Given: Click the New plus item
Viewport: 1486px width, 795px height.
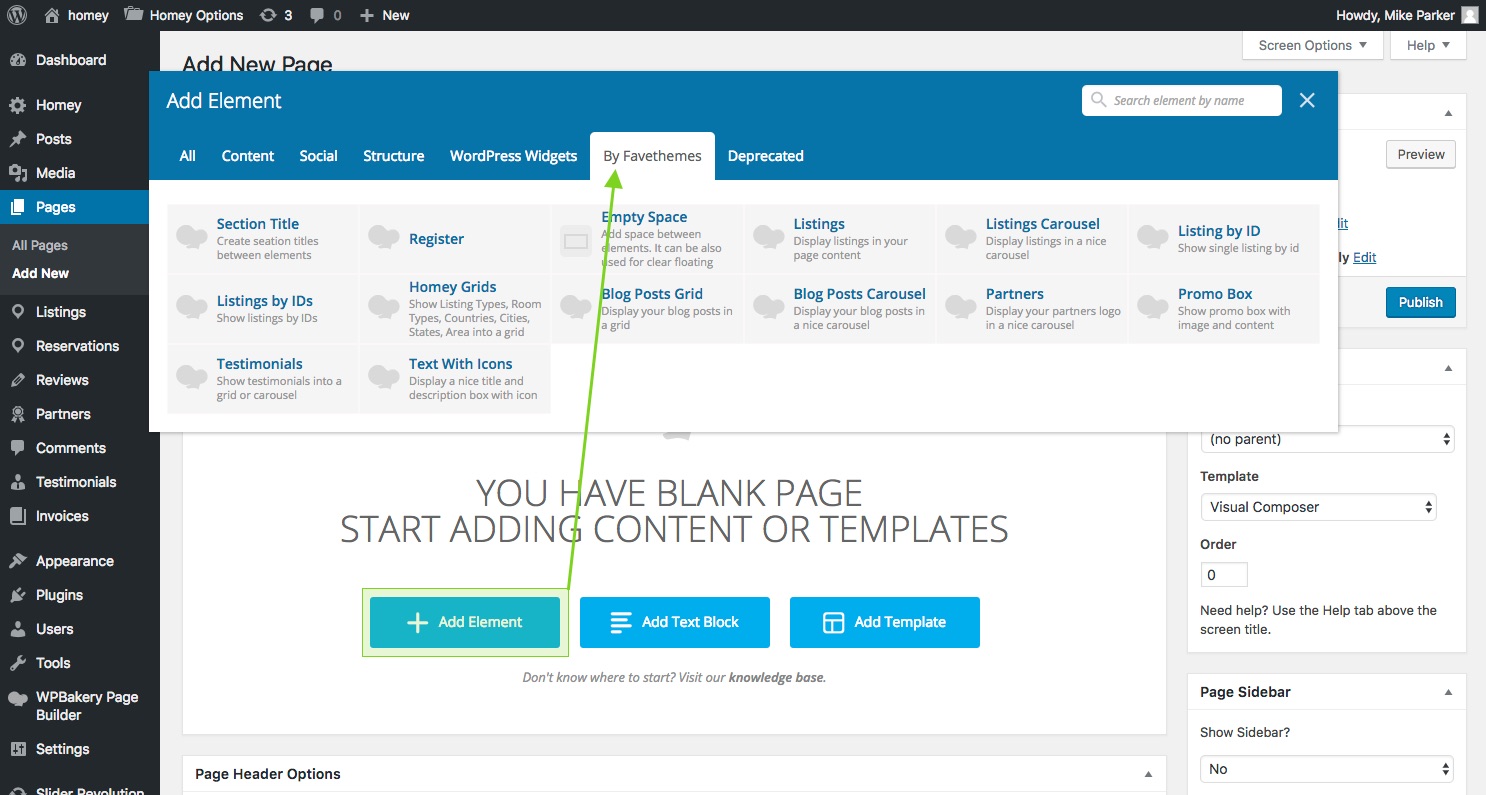Looking at the screenshot, I should coord(384,15).
